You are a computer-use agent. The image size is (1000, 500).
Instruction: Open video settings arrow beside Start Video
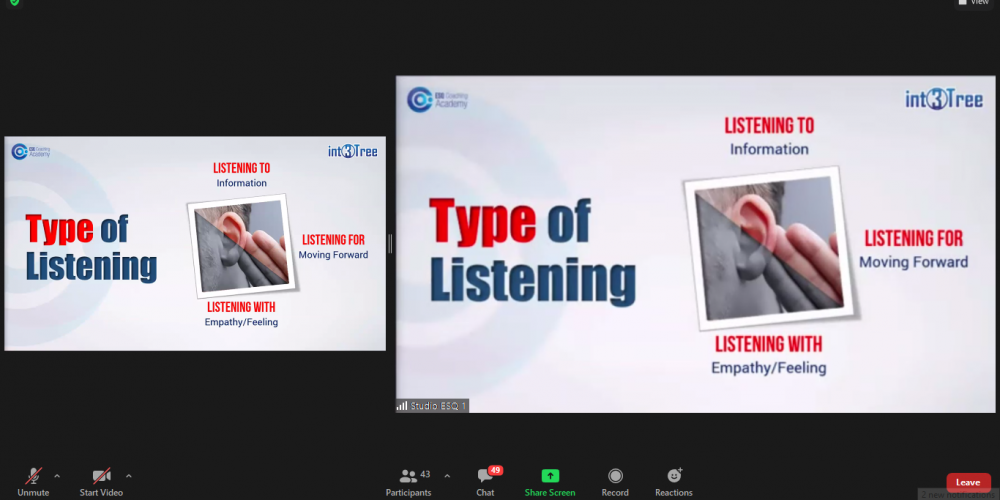(129, 476)
